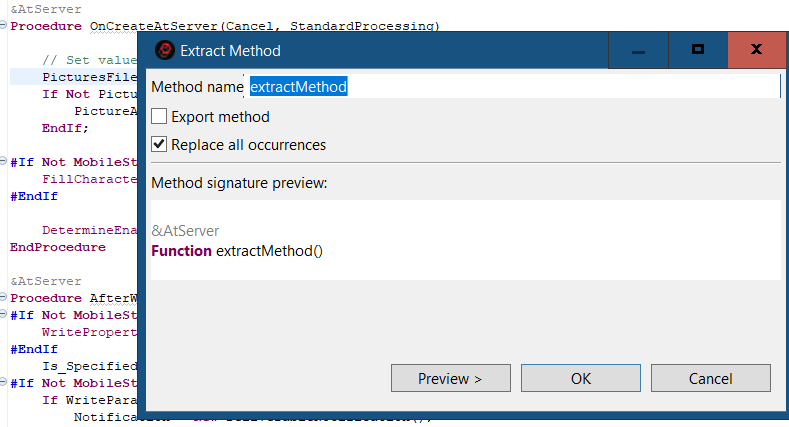Click the Extract Method title bar text
This screenshot has width=789, height=427.
232,50
